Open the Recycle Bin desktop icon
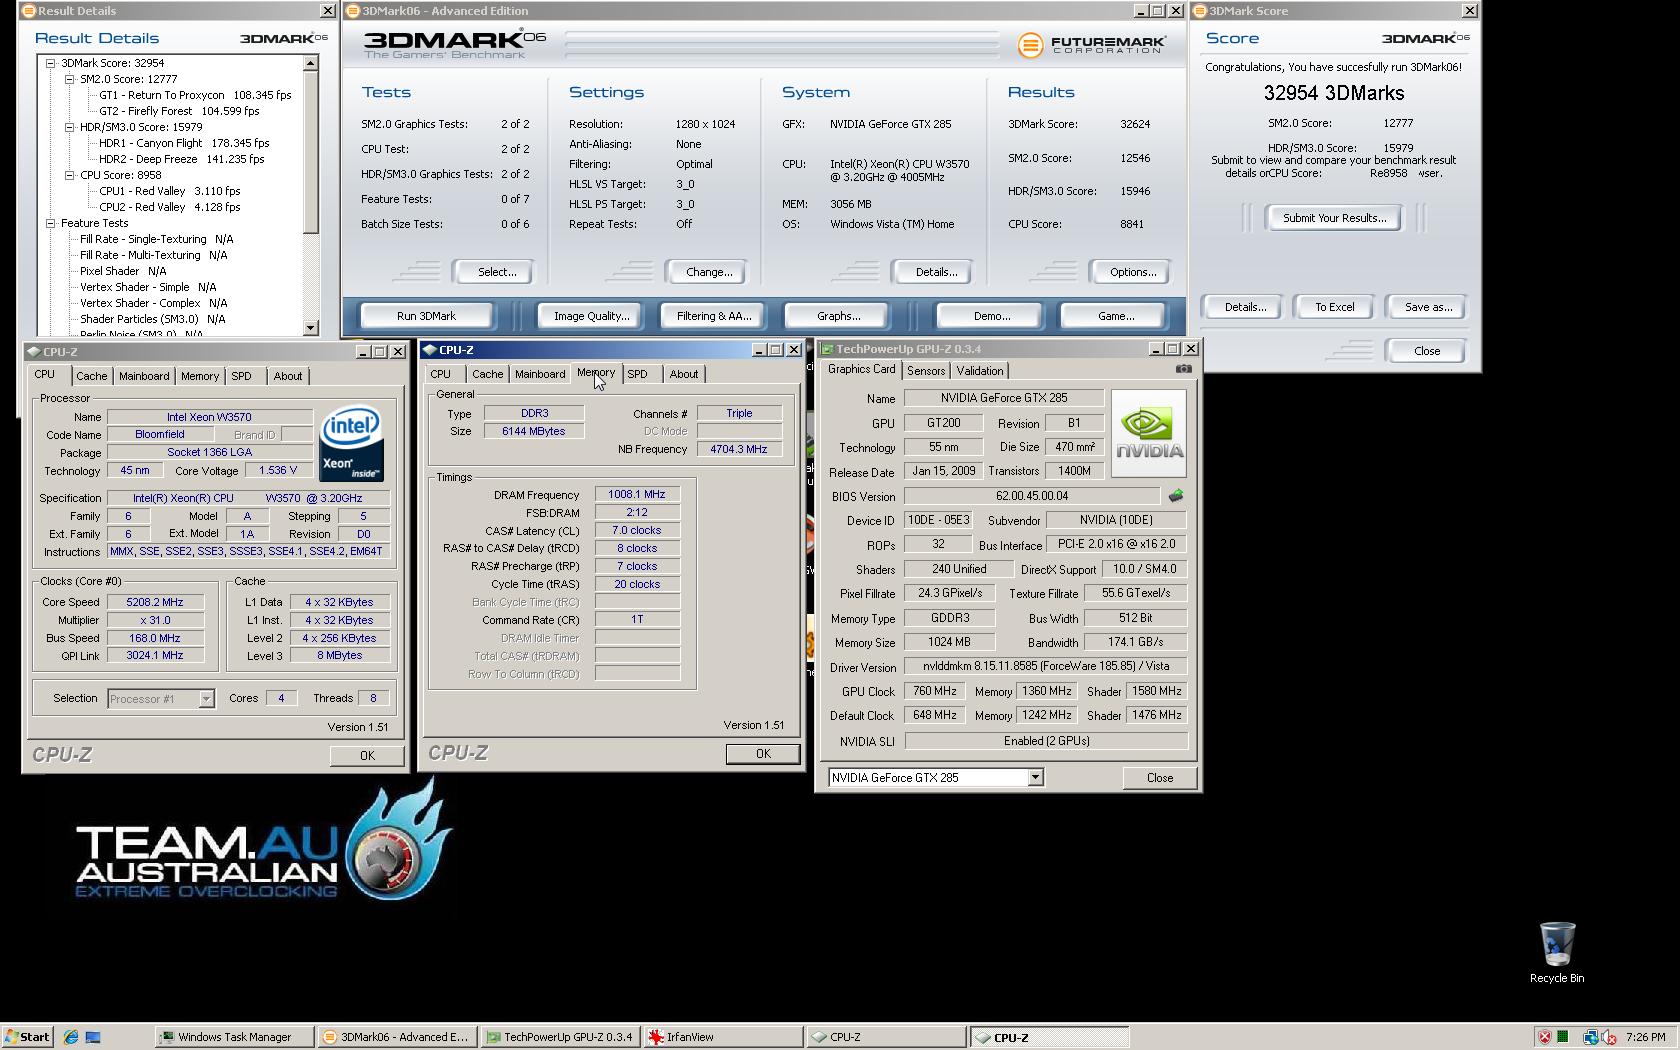The image size is (1680, 1050). pyautogui.click(x=1557, y=953)
